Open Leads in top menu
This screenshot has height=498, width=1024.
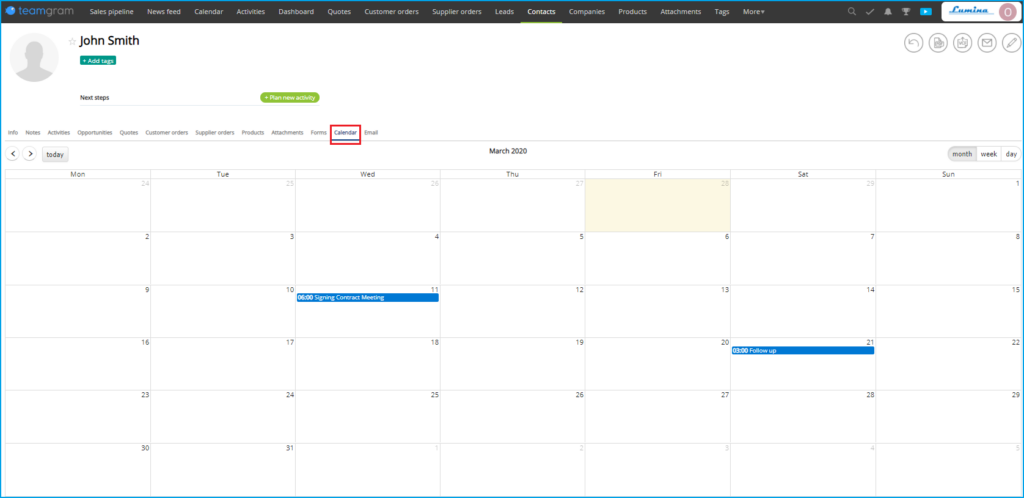[505, 12]
